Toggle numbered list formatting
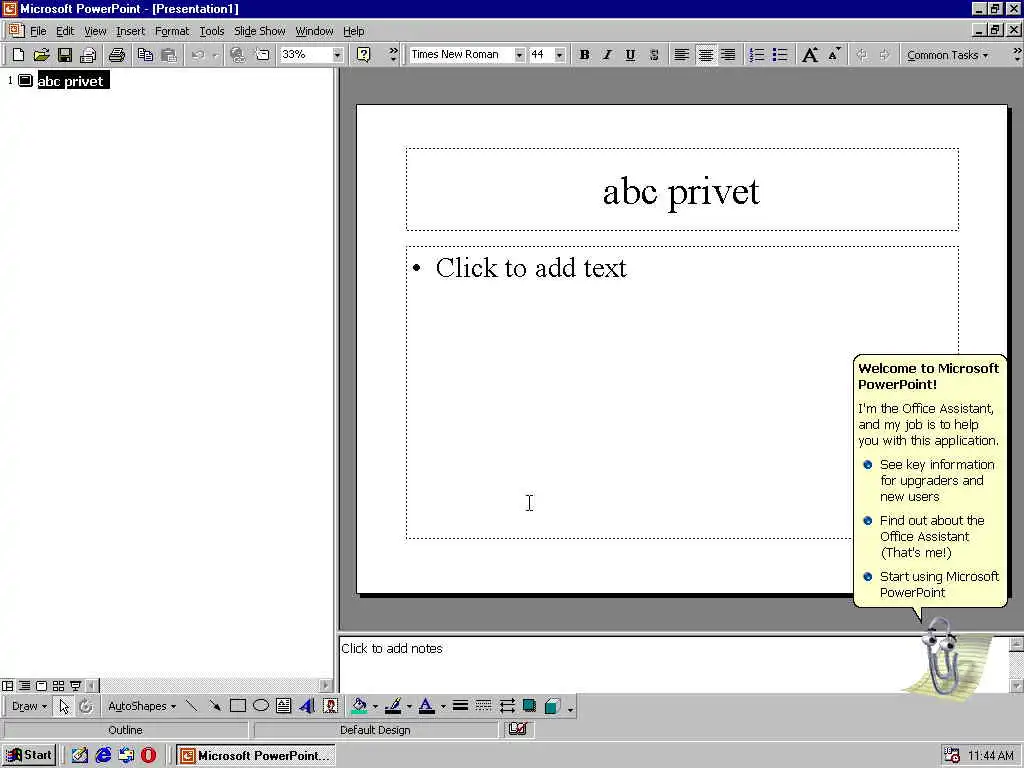 756,55
